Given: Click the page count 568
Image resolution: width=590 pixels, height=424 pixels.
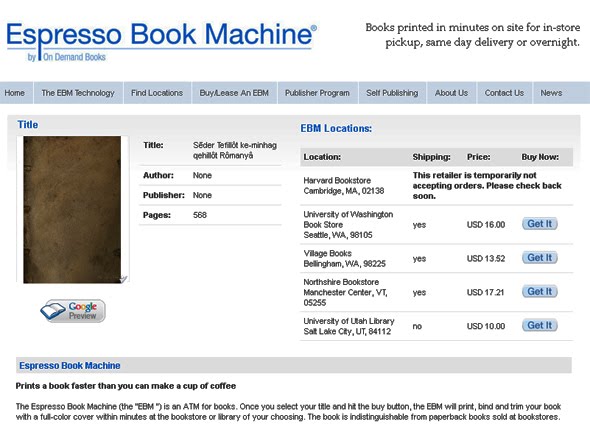Looking at the screenshot, I should (x=200, y=215).
